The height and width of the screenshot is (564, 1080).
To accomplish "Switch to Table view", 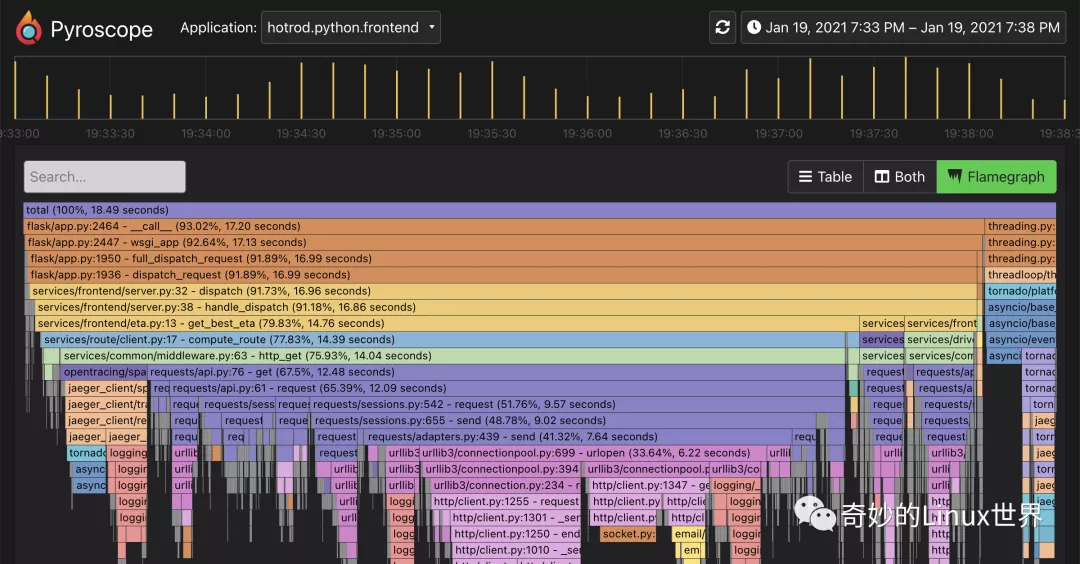I will [825, 177].
